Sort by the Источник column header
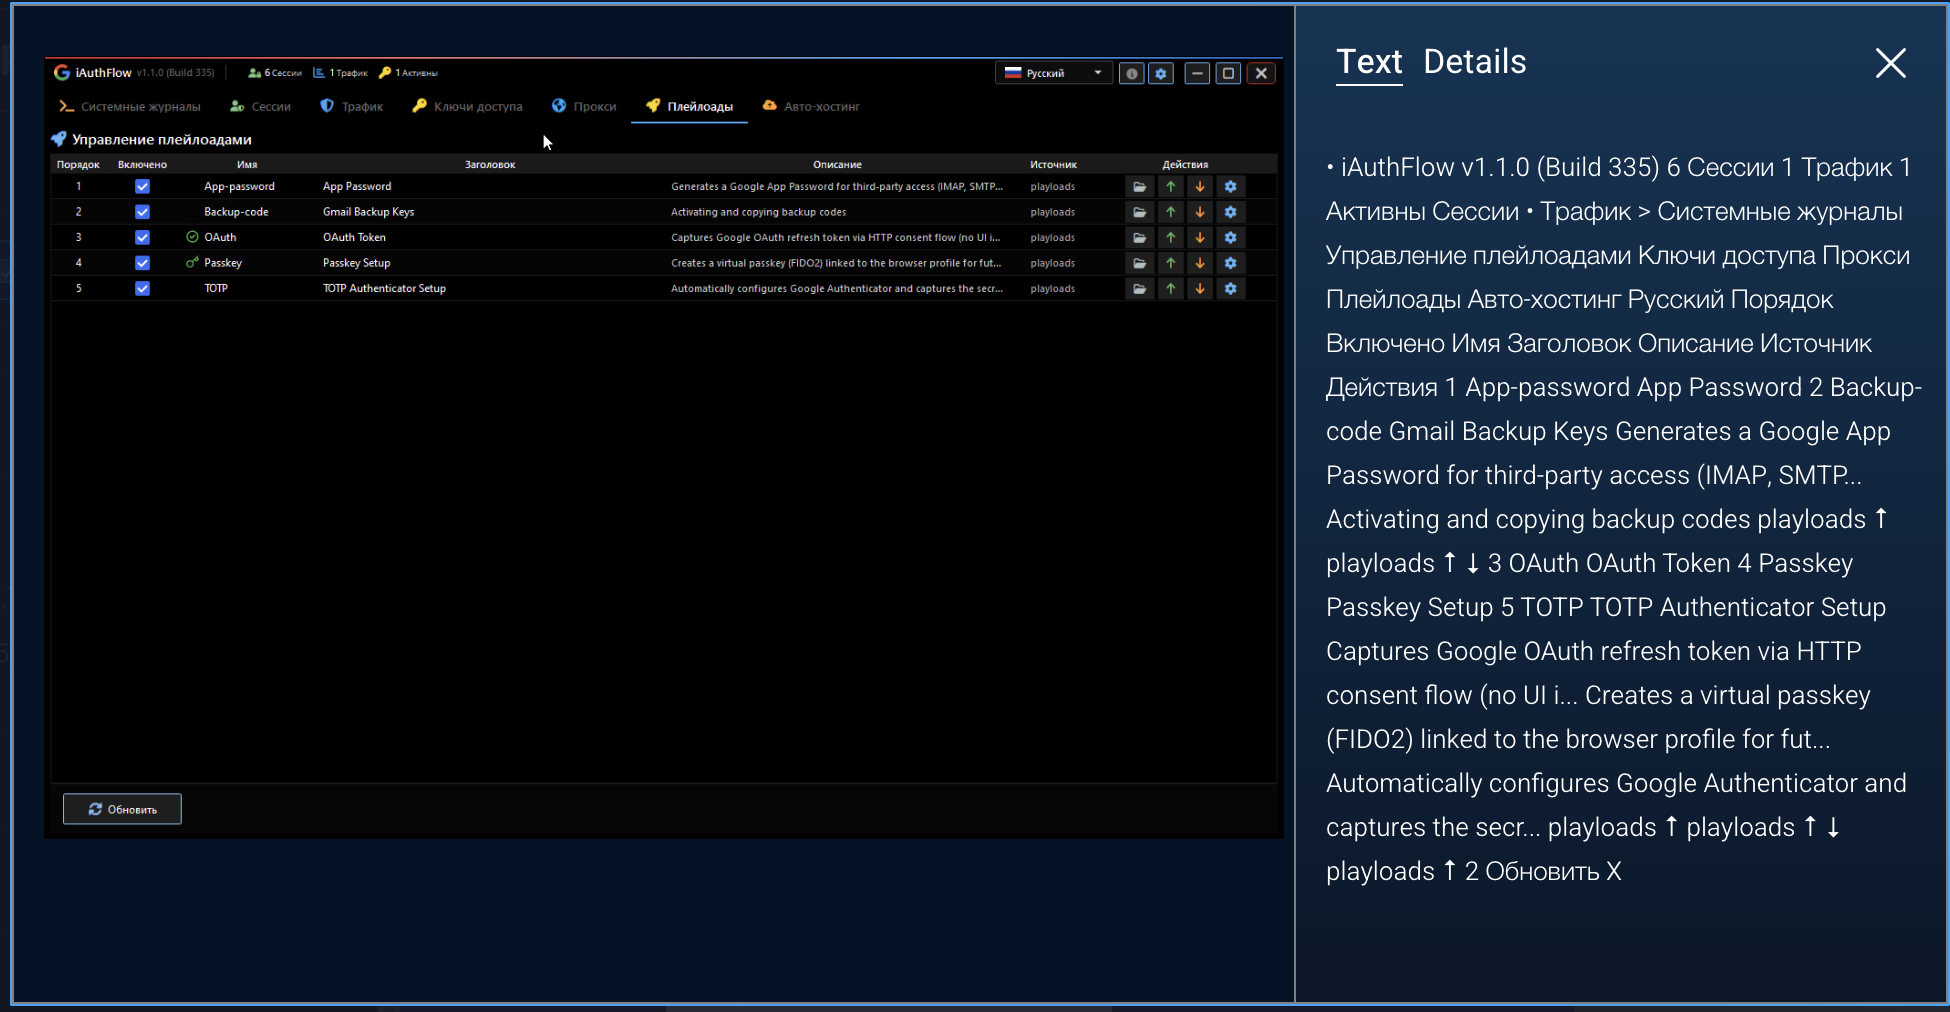Image resolution: width=1950 pixels, height=1012 pixels. click(1053, 165)
